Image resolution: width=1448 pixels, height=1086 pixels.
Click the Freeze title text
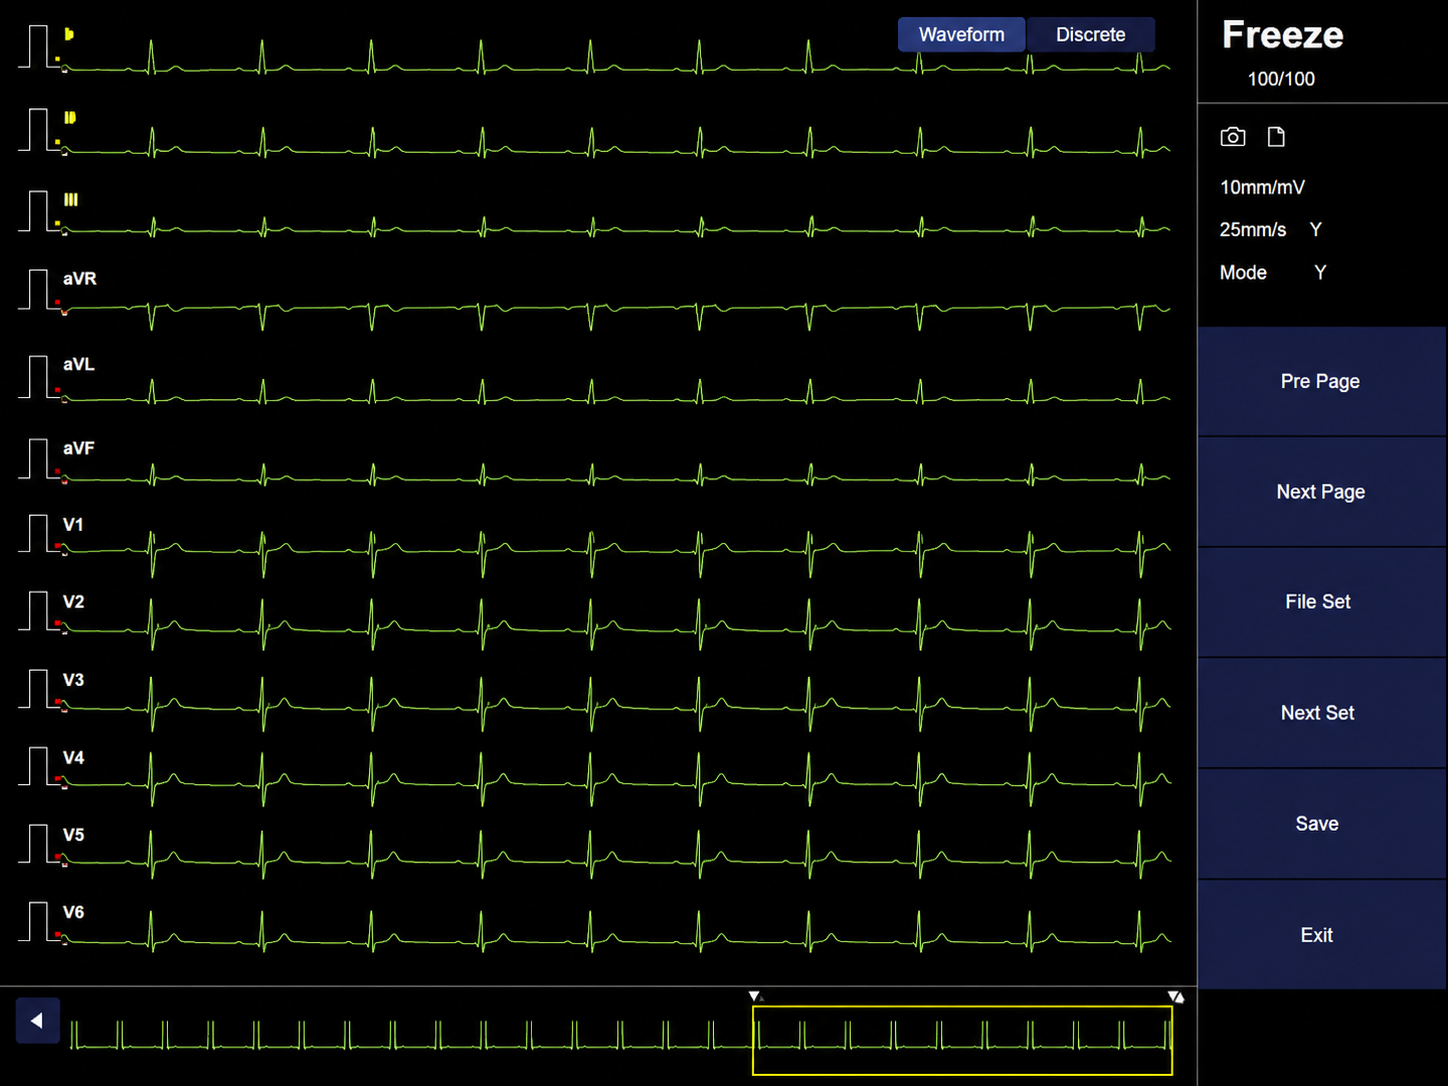(x=1282, y=35)
